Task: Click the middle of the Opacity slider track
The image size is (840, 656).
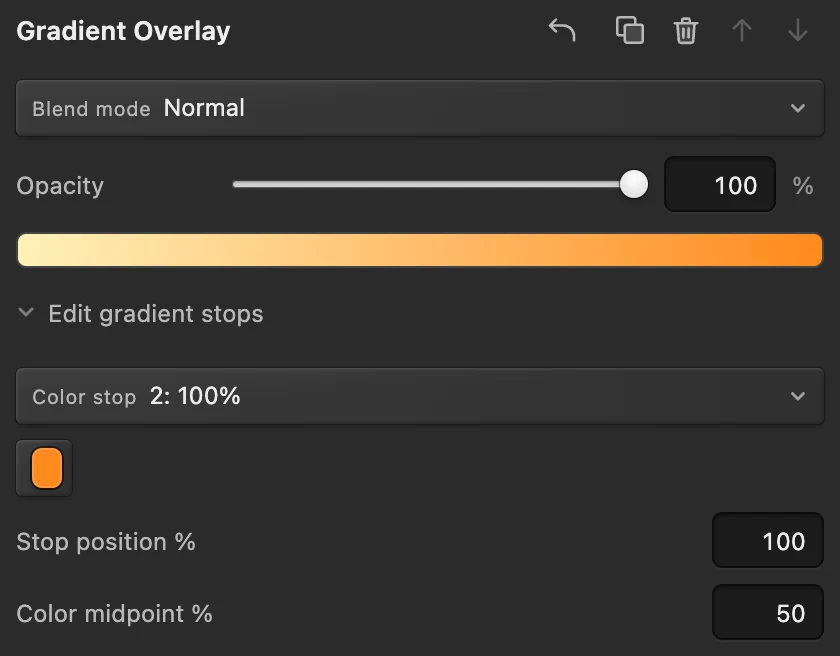Action: pos(433,184)
